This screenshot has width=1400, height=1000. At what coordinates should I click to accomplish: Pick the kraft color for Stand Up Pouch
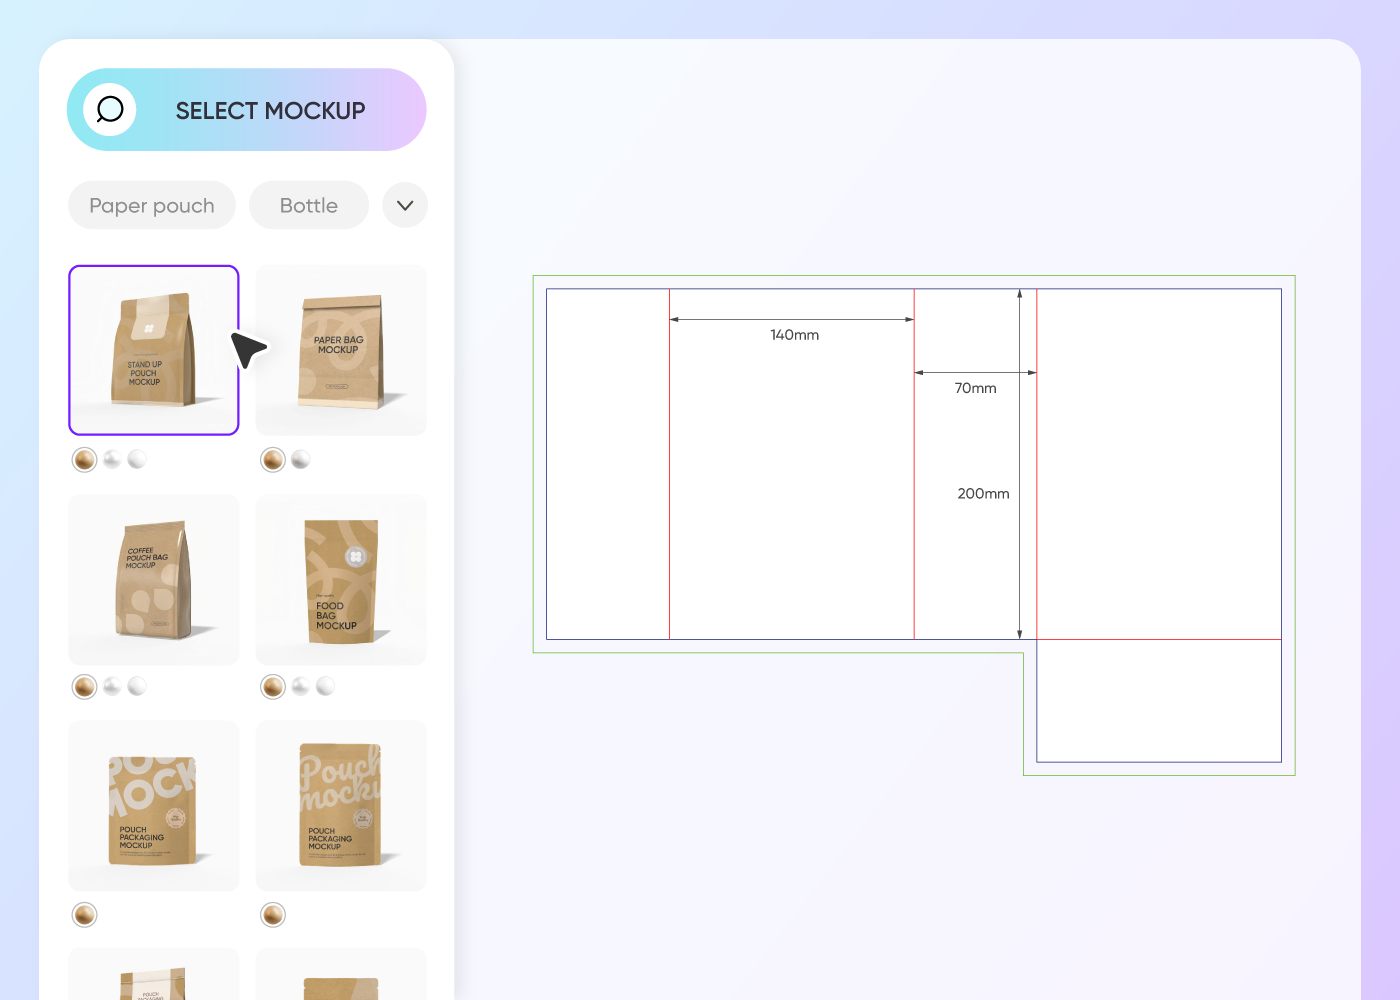(84, 459)
